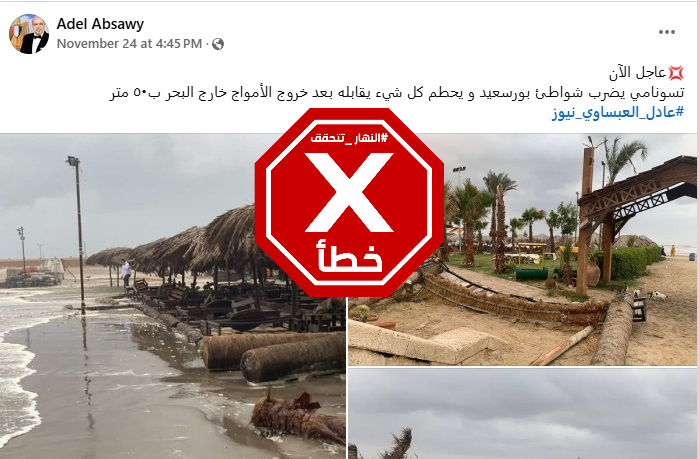Click the man standing near beach huts

[126, 273]
